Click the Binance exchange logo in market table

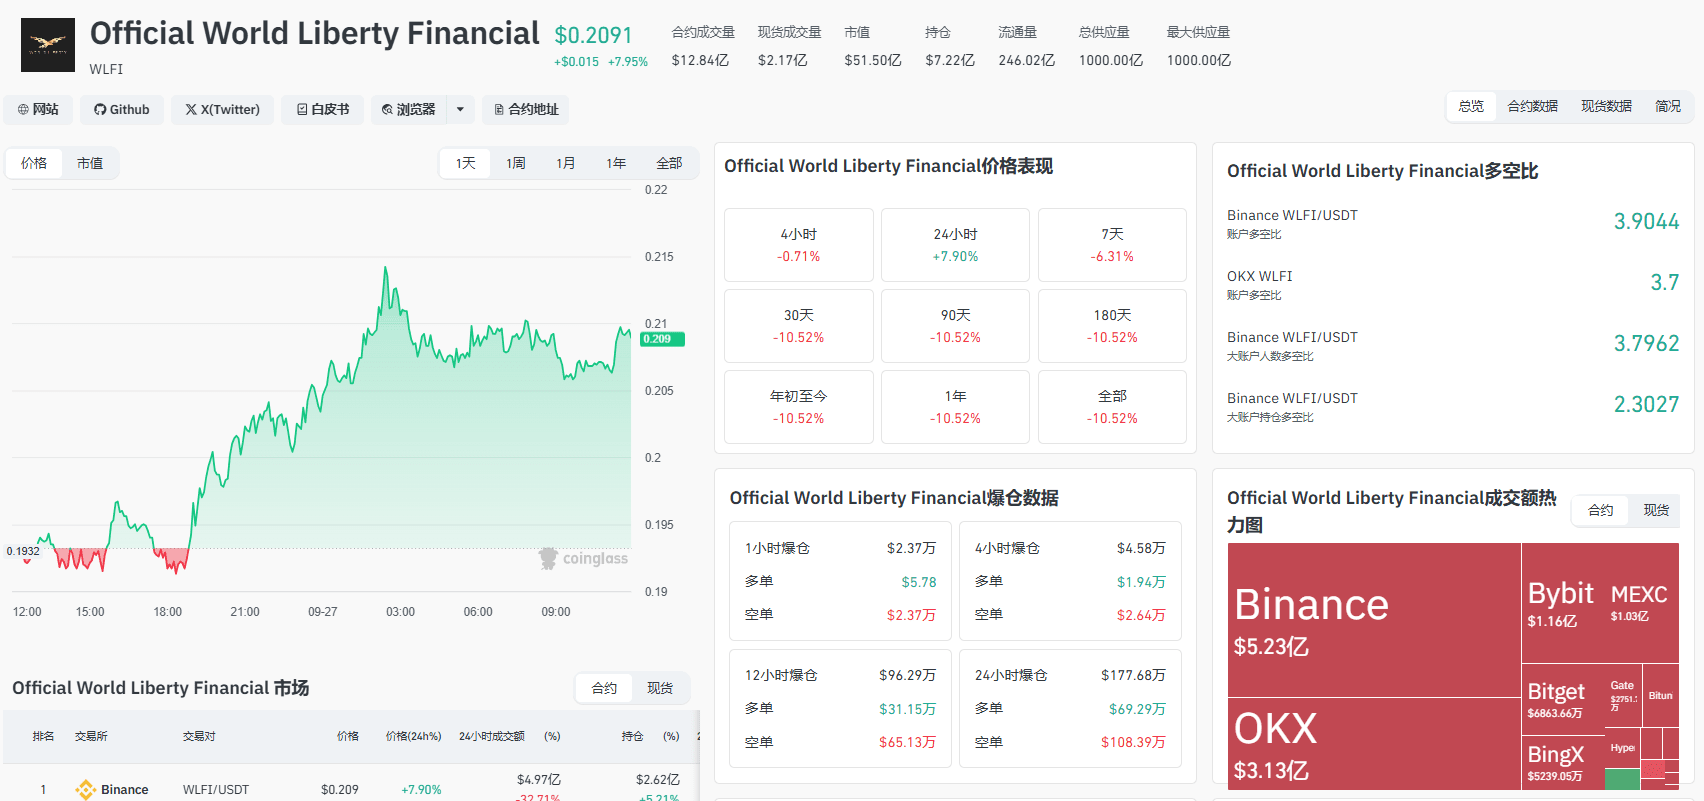(x=86, y=789)
